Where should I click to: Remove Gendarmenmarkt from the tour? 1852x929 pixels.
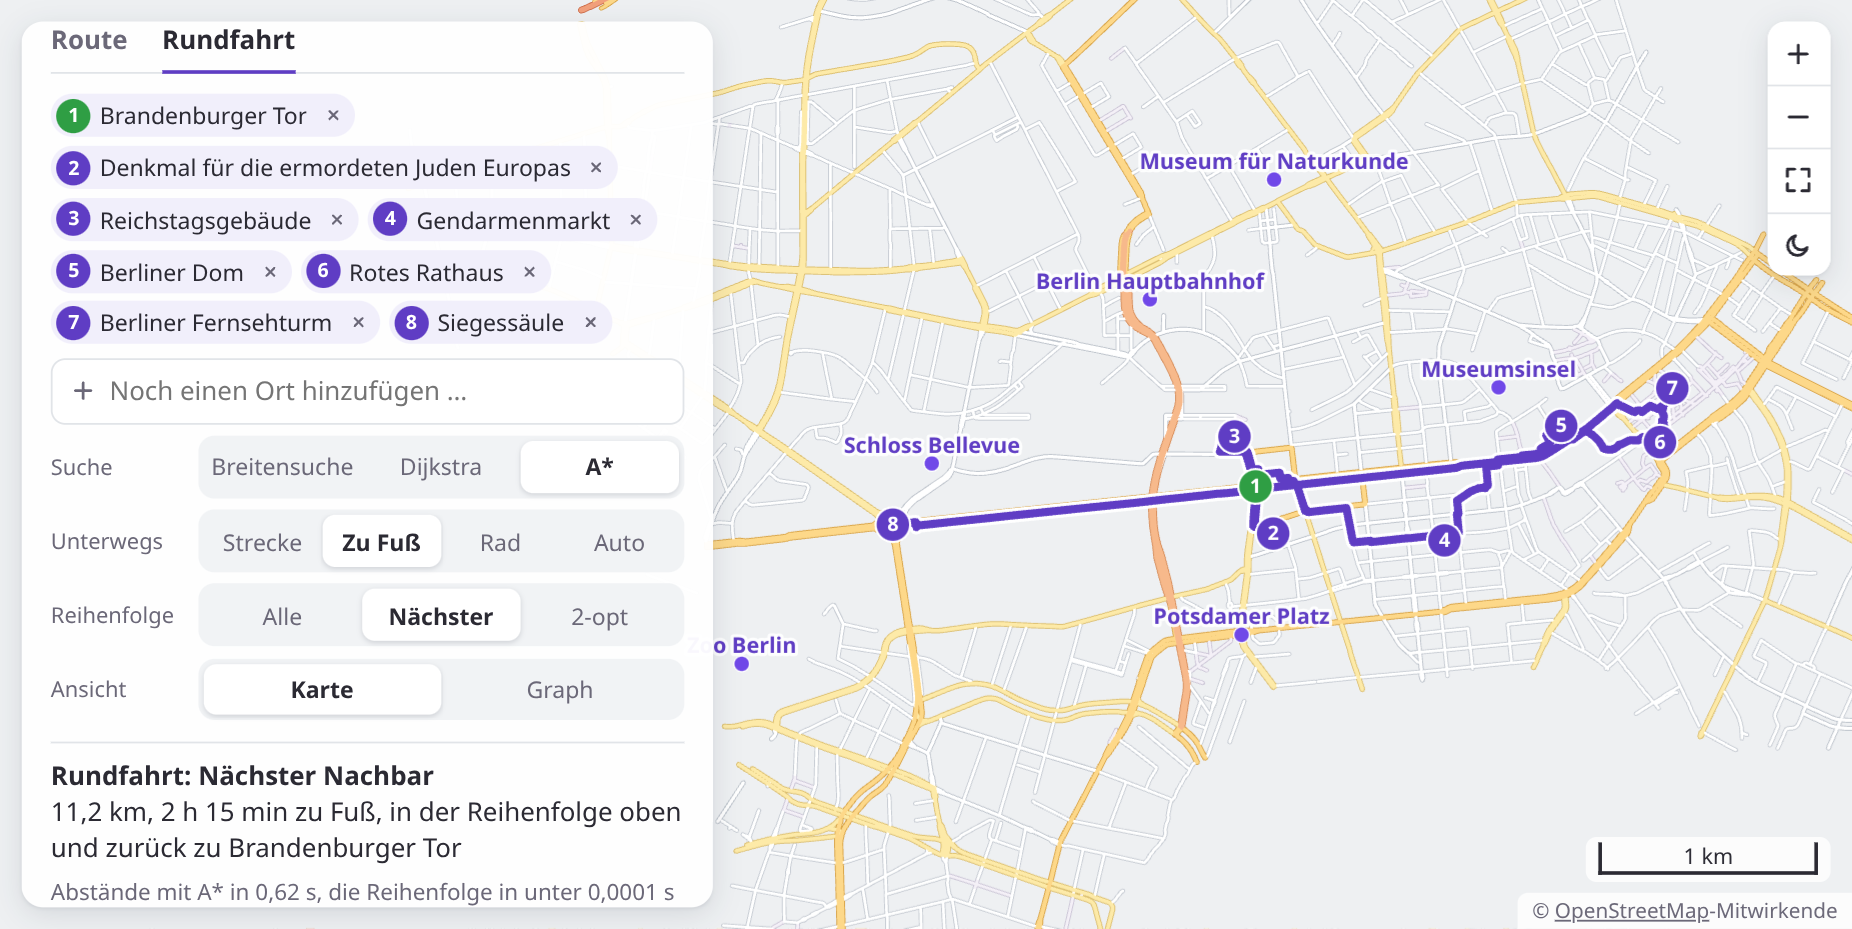pos(636,220)
